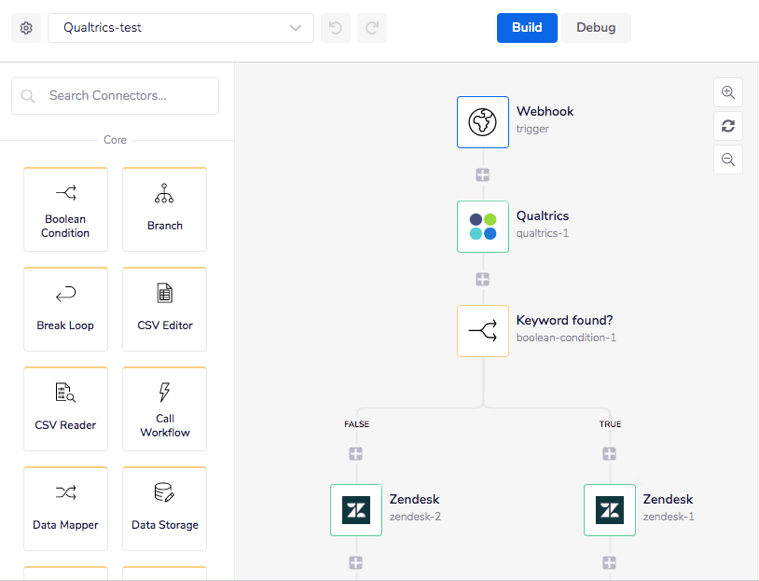Select the Keyword found? boolean step icon
The width and height of the screenshot is (759, 581).
[483, 331]
